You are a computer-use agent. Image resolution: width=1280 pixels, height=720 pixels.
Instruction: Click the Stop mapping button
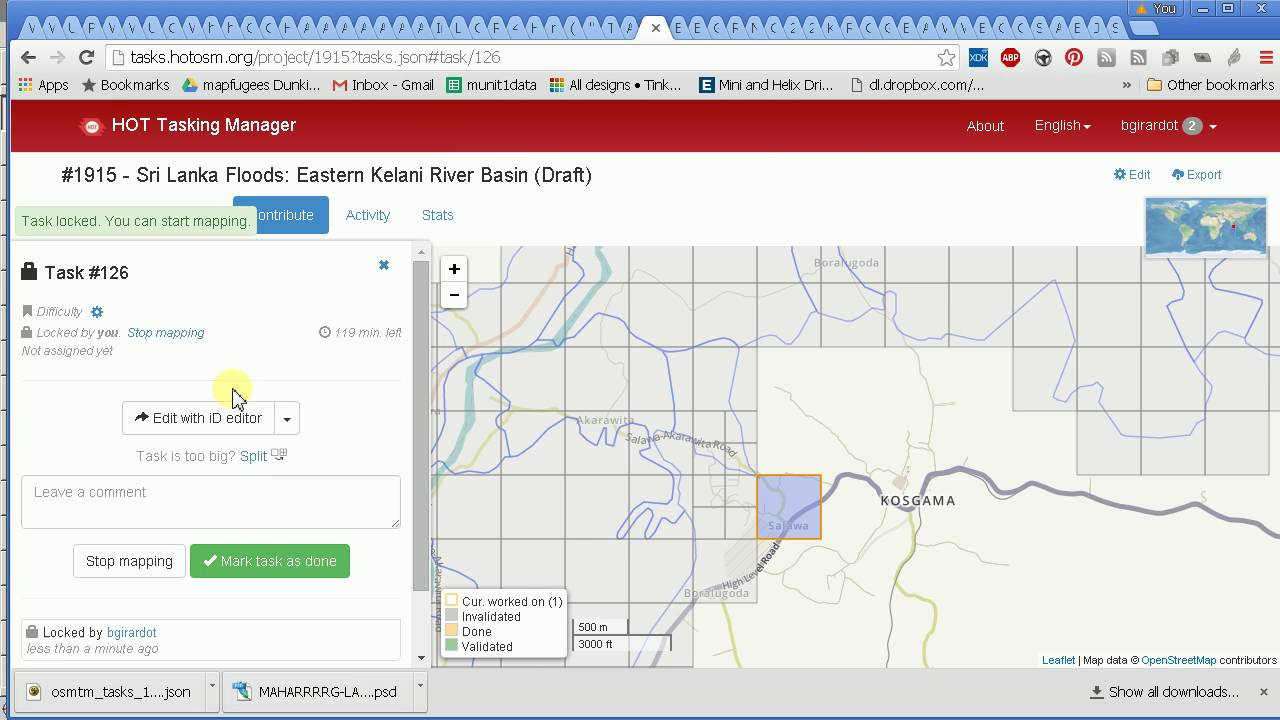click(129, 561)
